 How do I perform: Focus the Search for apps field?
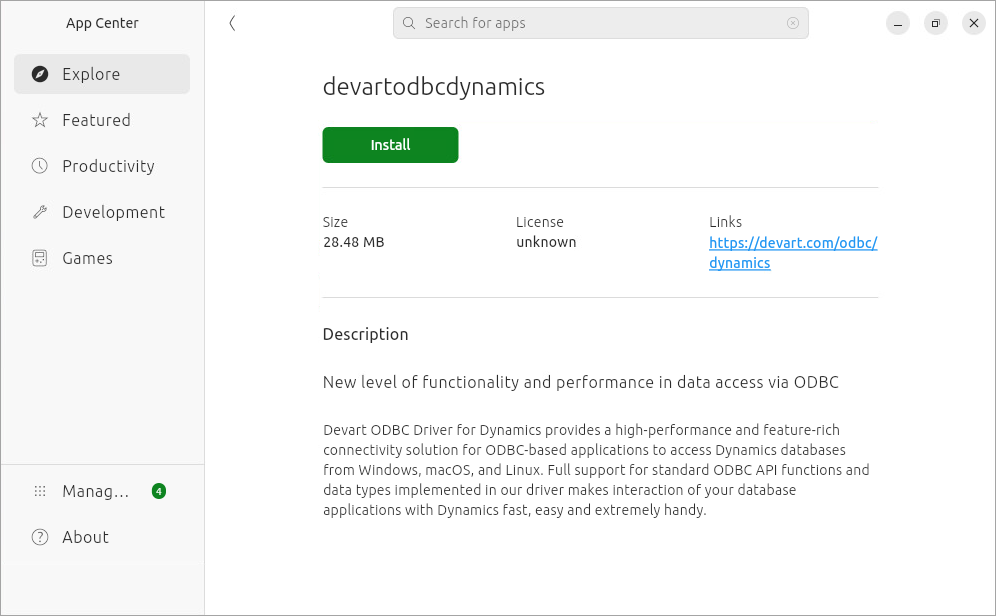(x=600, y=22)
